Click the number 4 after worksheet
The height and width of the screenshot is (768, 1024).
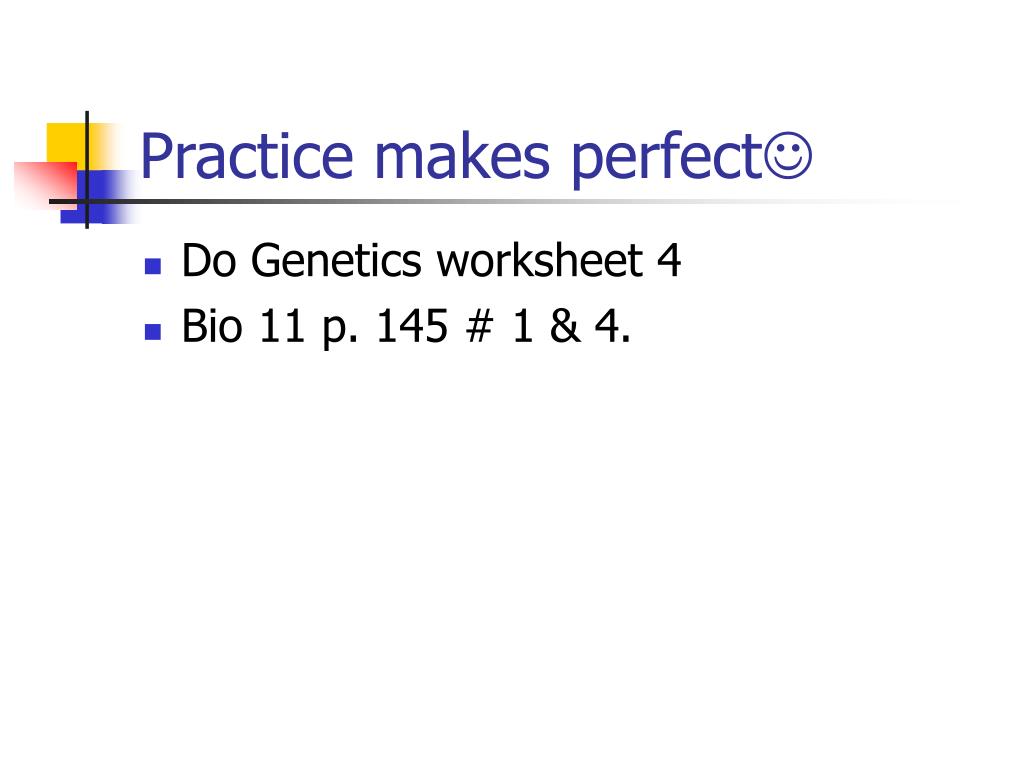(x=669, y=261)
